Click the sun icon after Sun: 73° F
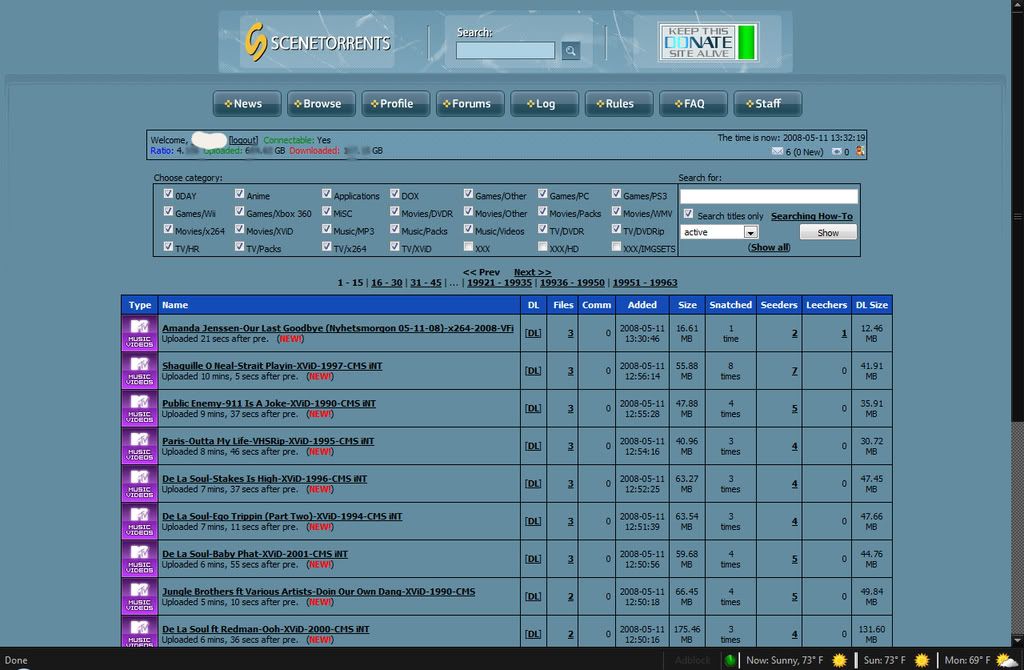1024x670 pixels. click(921, 660)
